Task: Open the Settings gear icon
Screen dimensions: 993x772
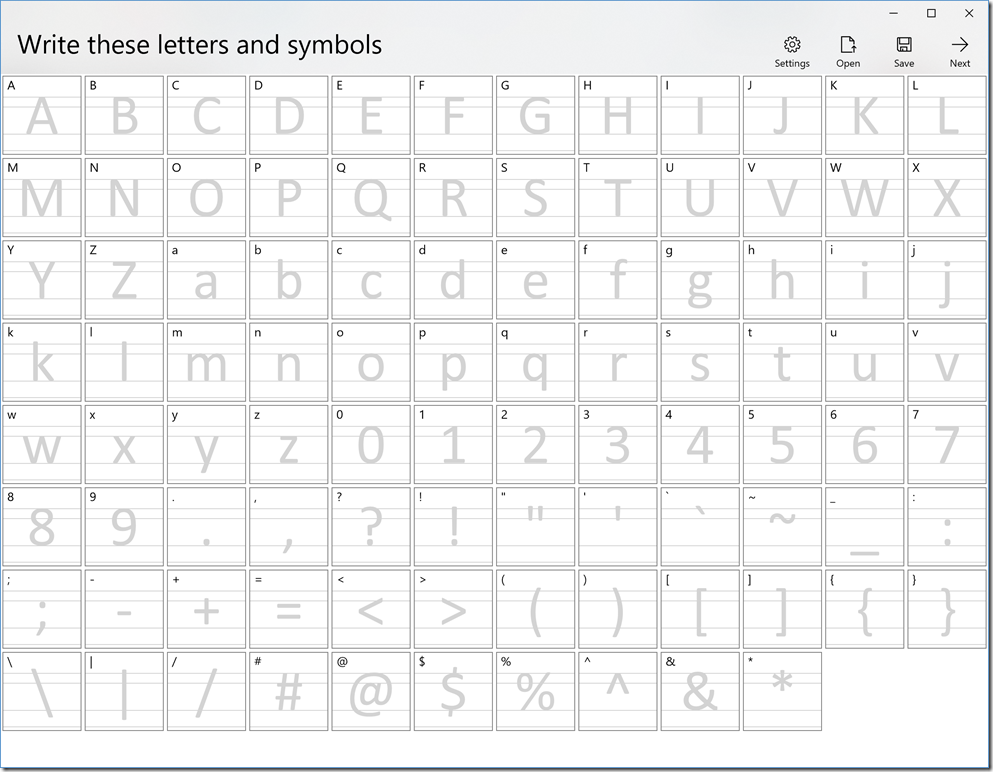Action: point(792,51)
